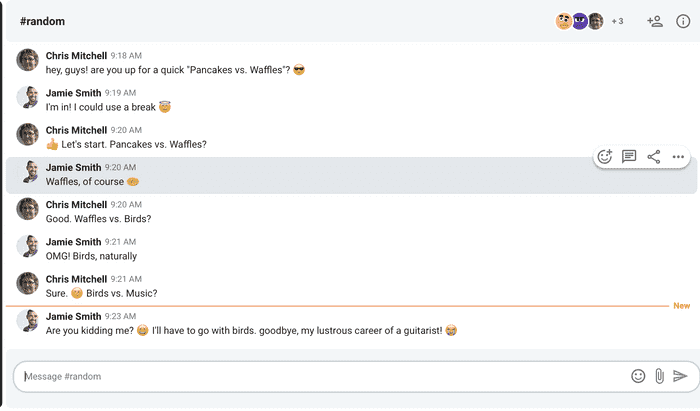Open Chris Mitchell's name on the 9:20 AM Pancakes message
This screenshot has width=700, height=411.
pyautogui.click(x=76, y=130)
